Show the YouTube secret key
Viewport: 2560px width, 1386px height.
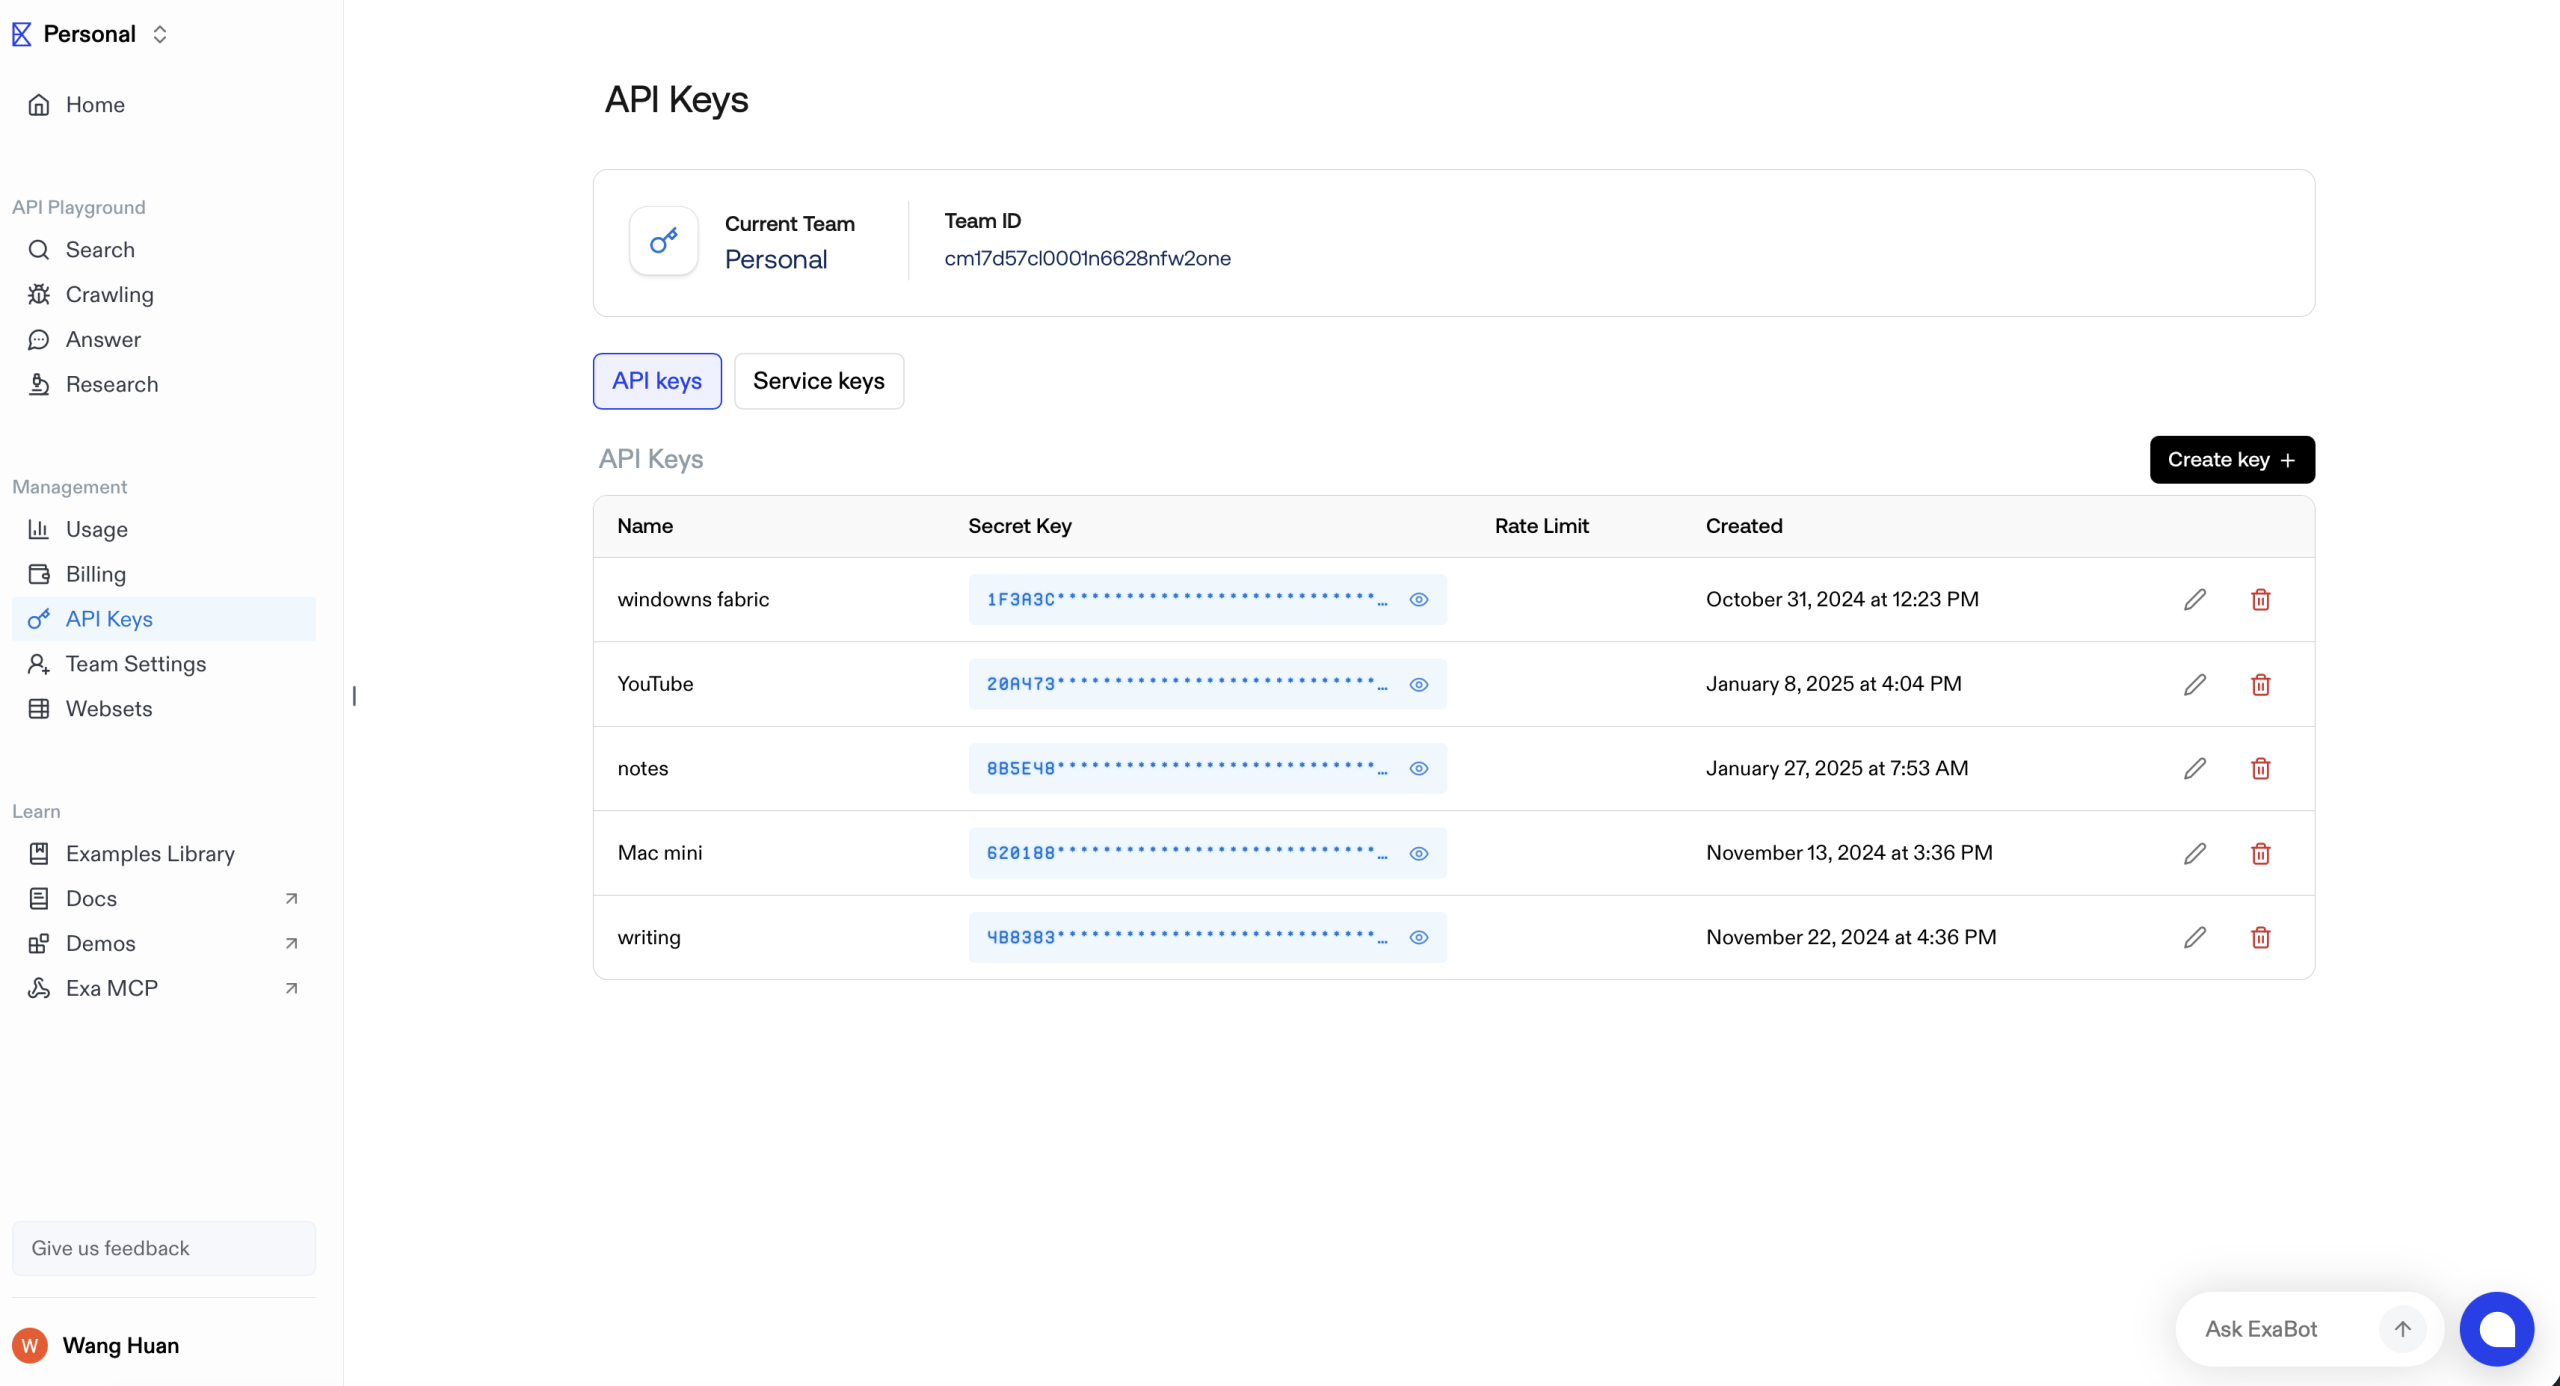coord(1418,685)
